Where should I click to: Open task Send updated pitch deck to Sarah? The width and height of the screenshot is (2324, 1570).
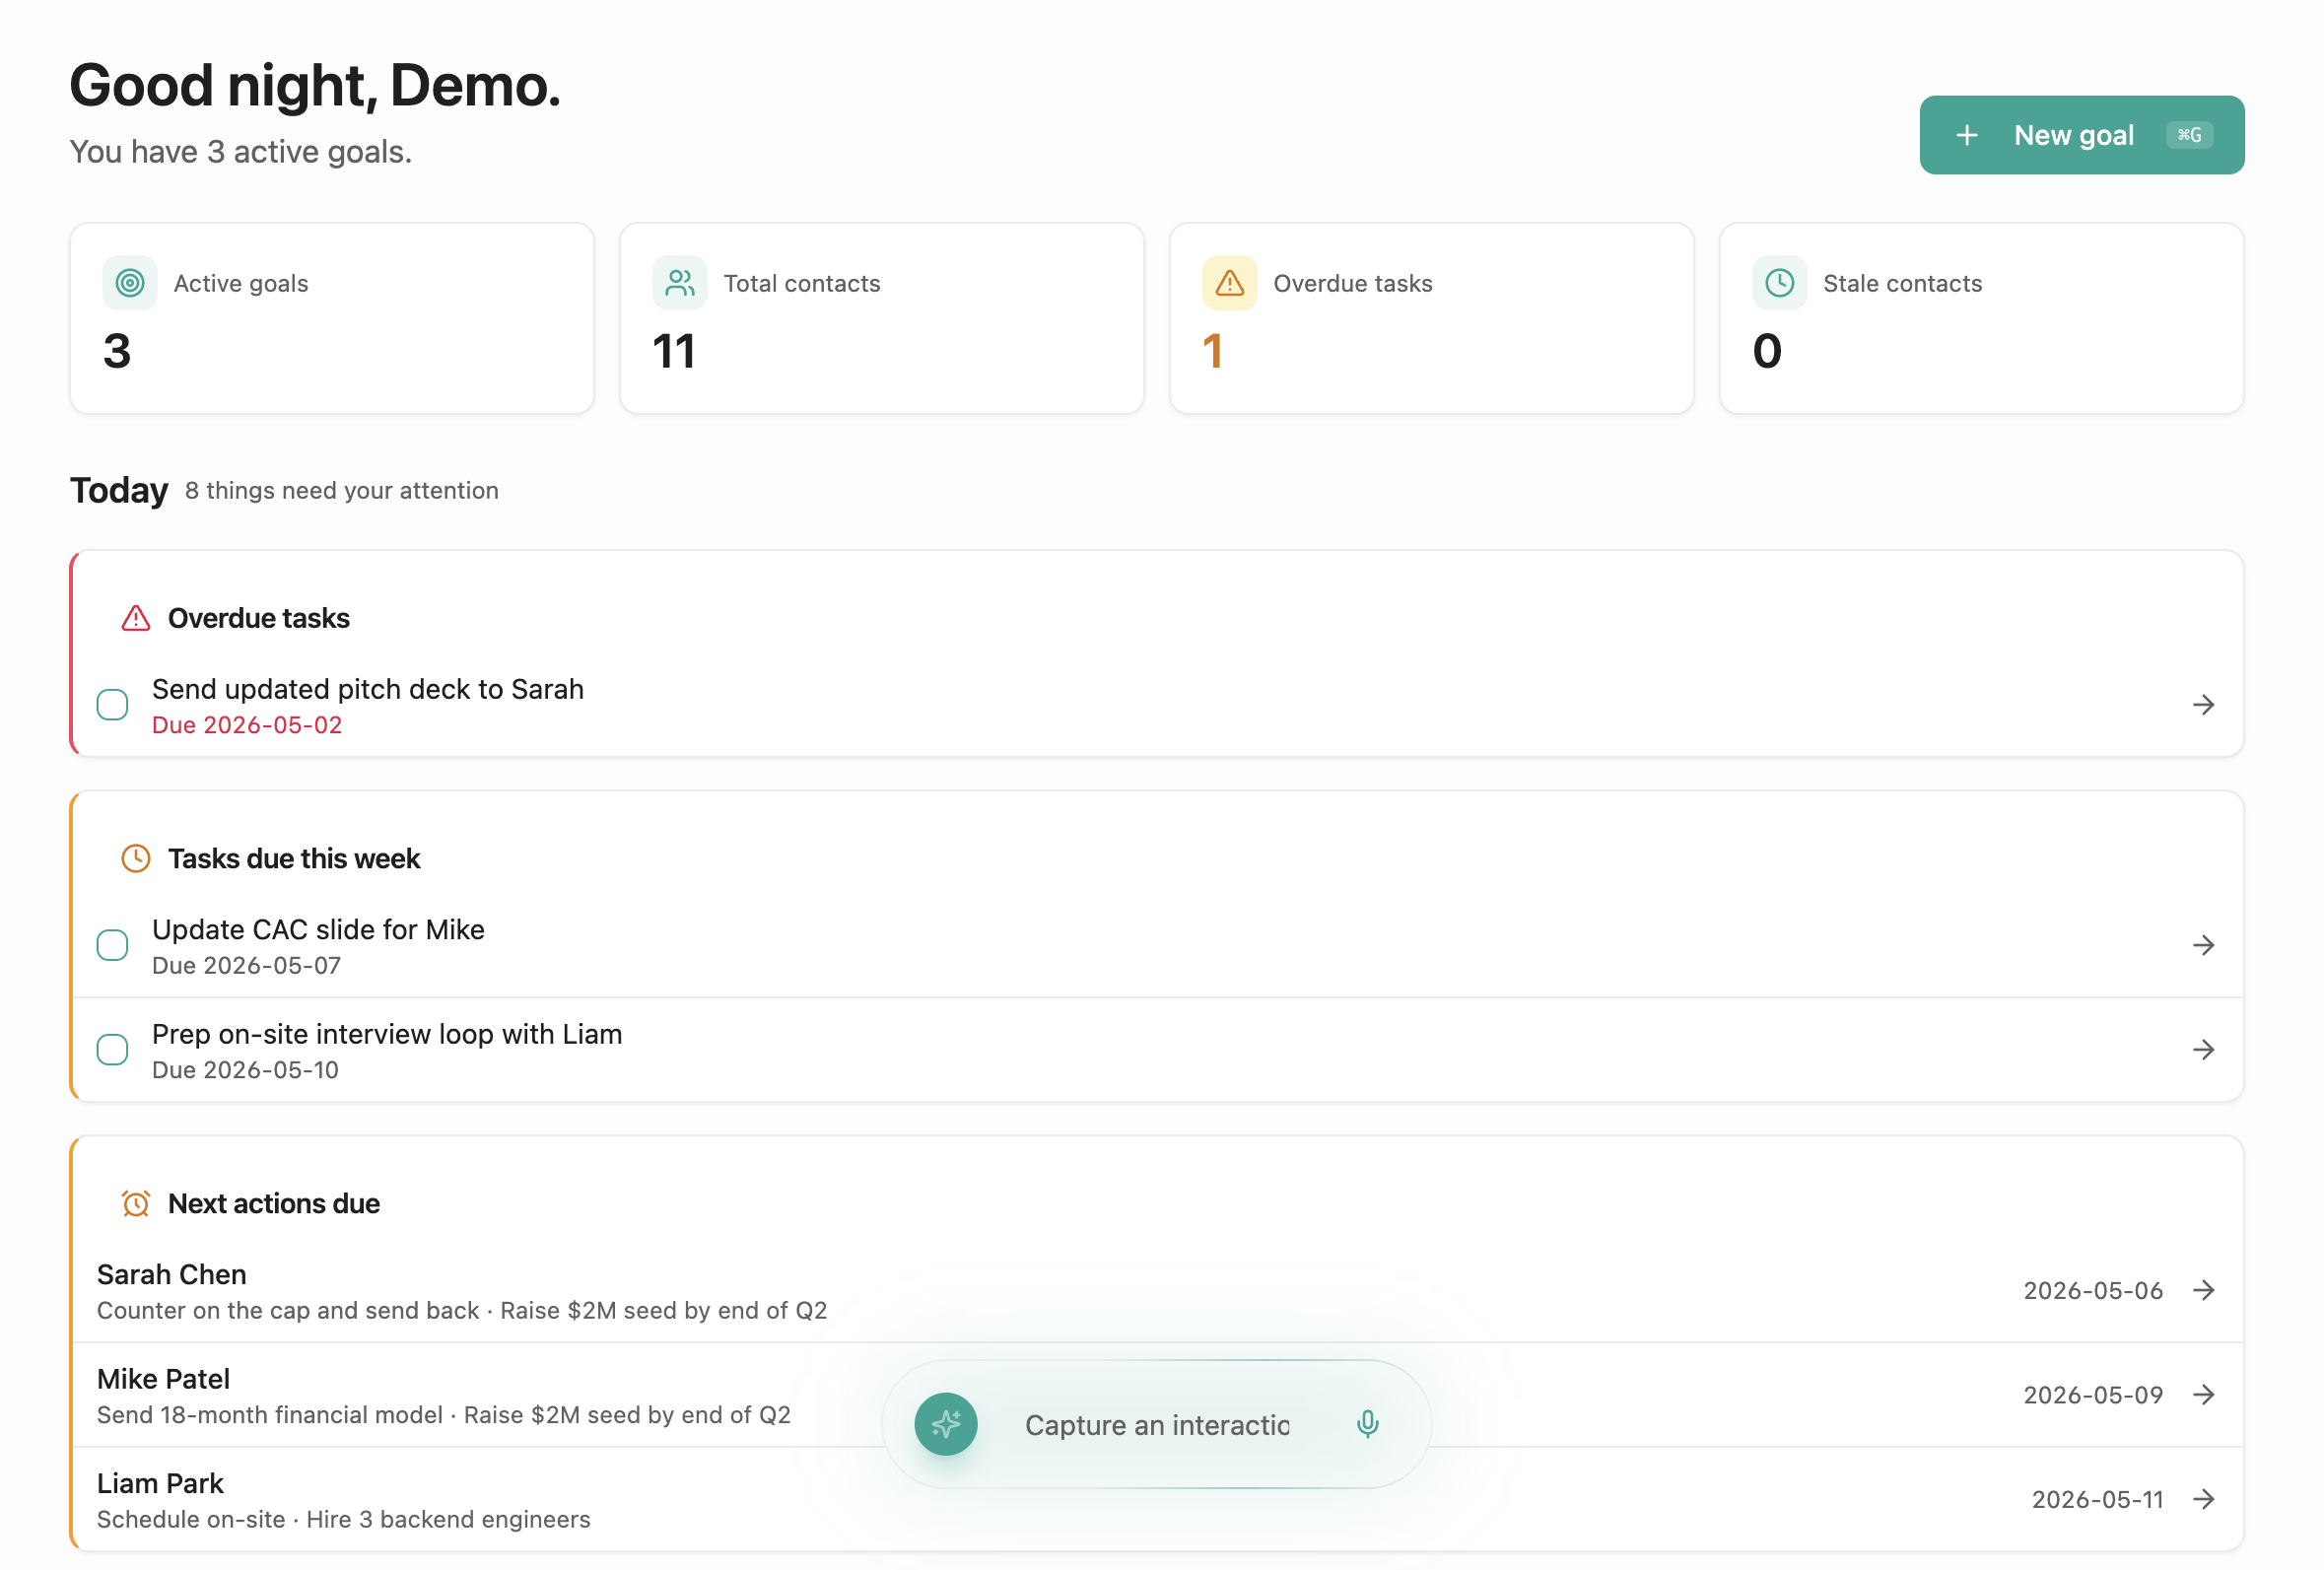pyautogui.click(x=368, y=689)
